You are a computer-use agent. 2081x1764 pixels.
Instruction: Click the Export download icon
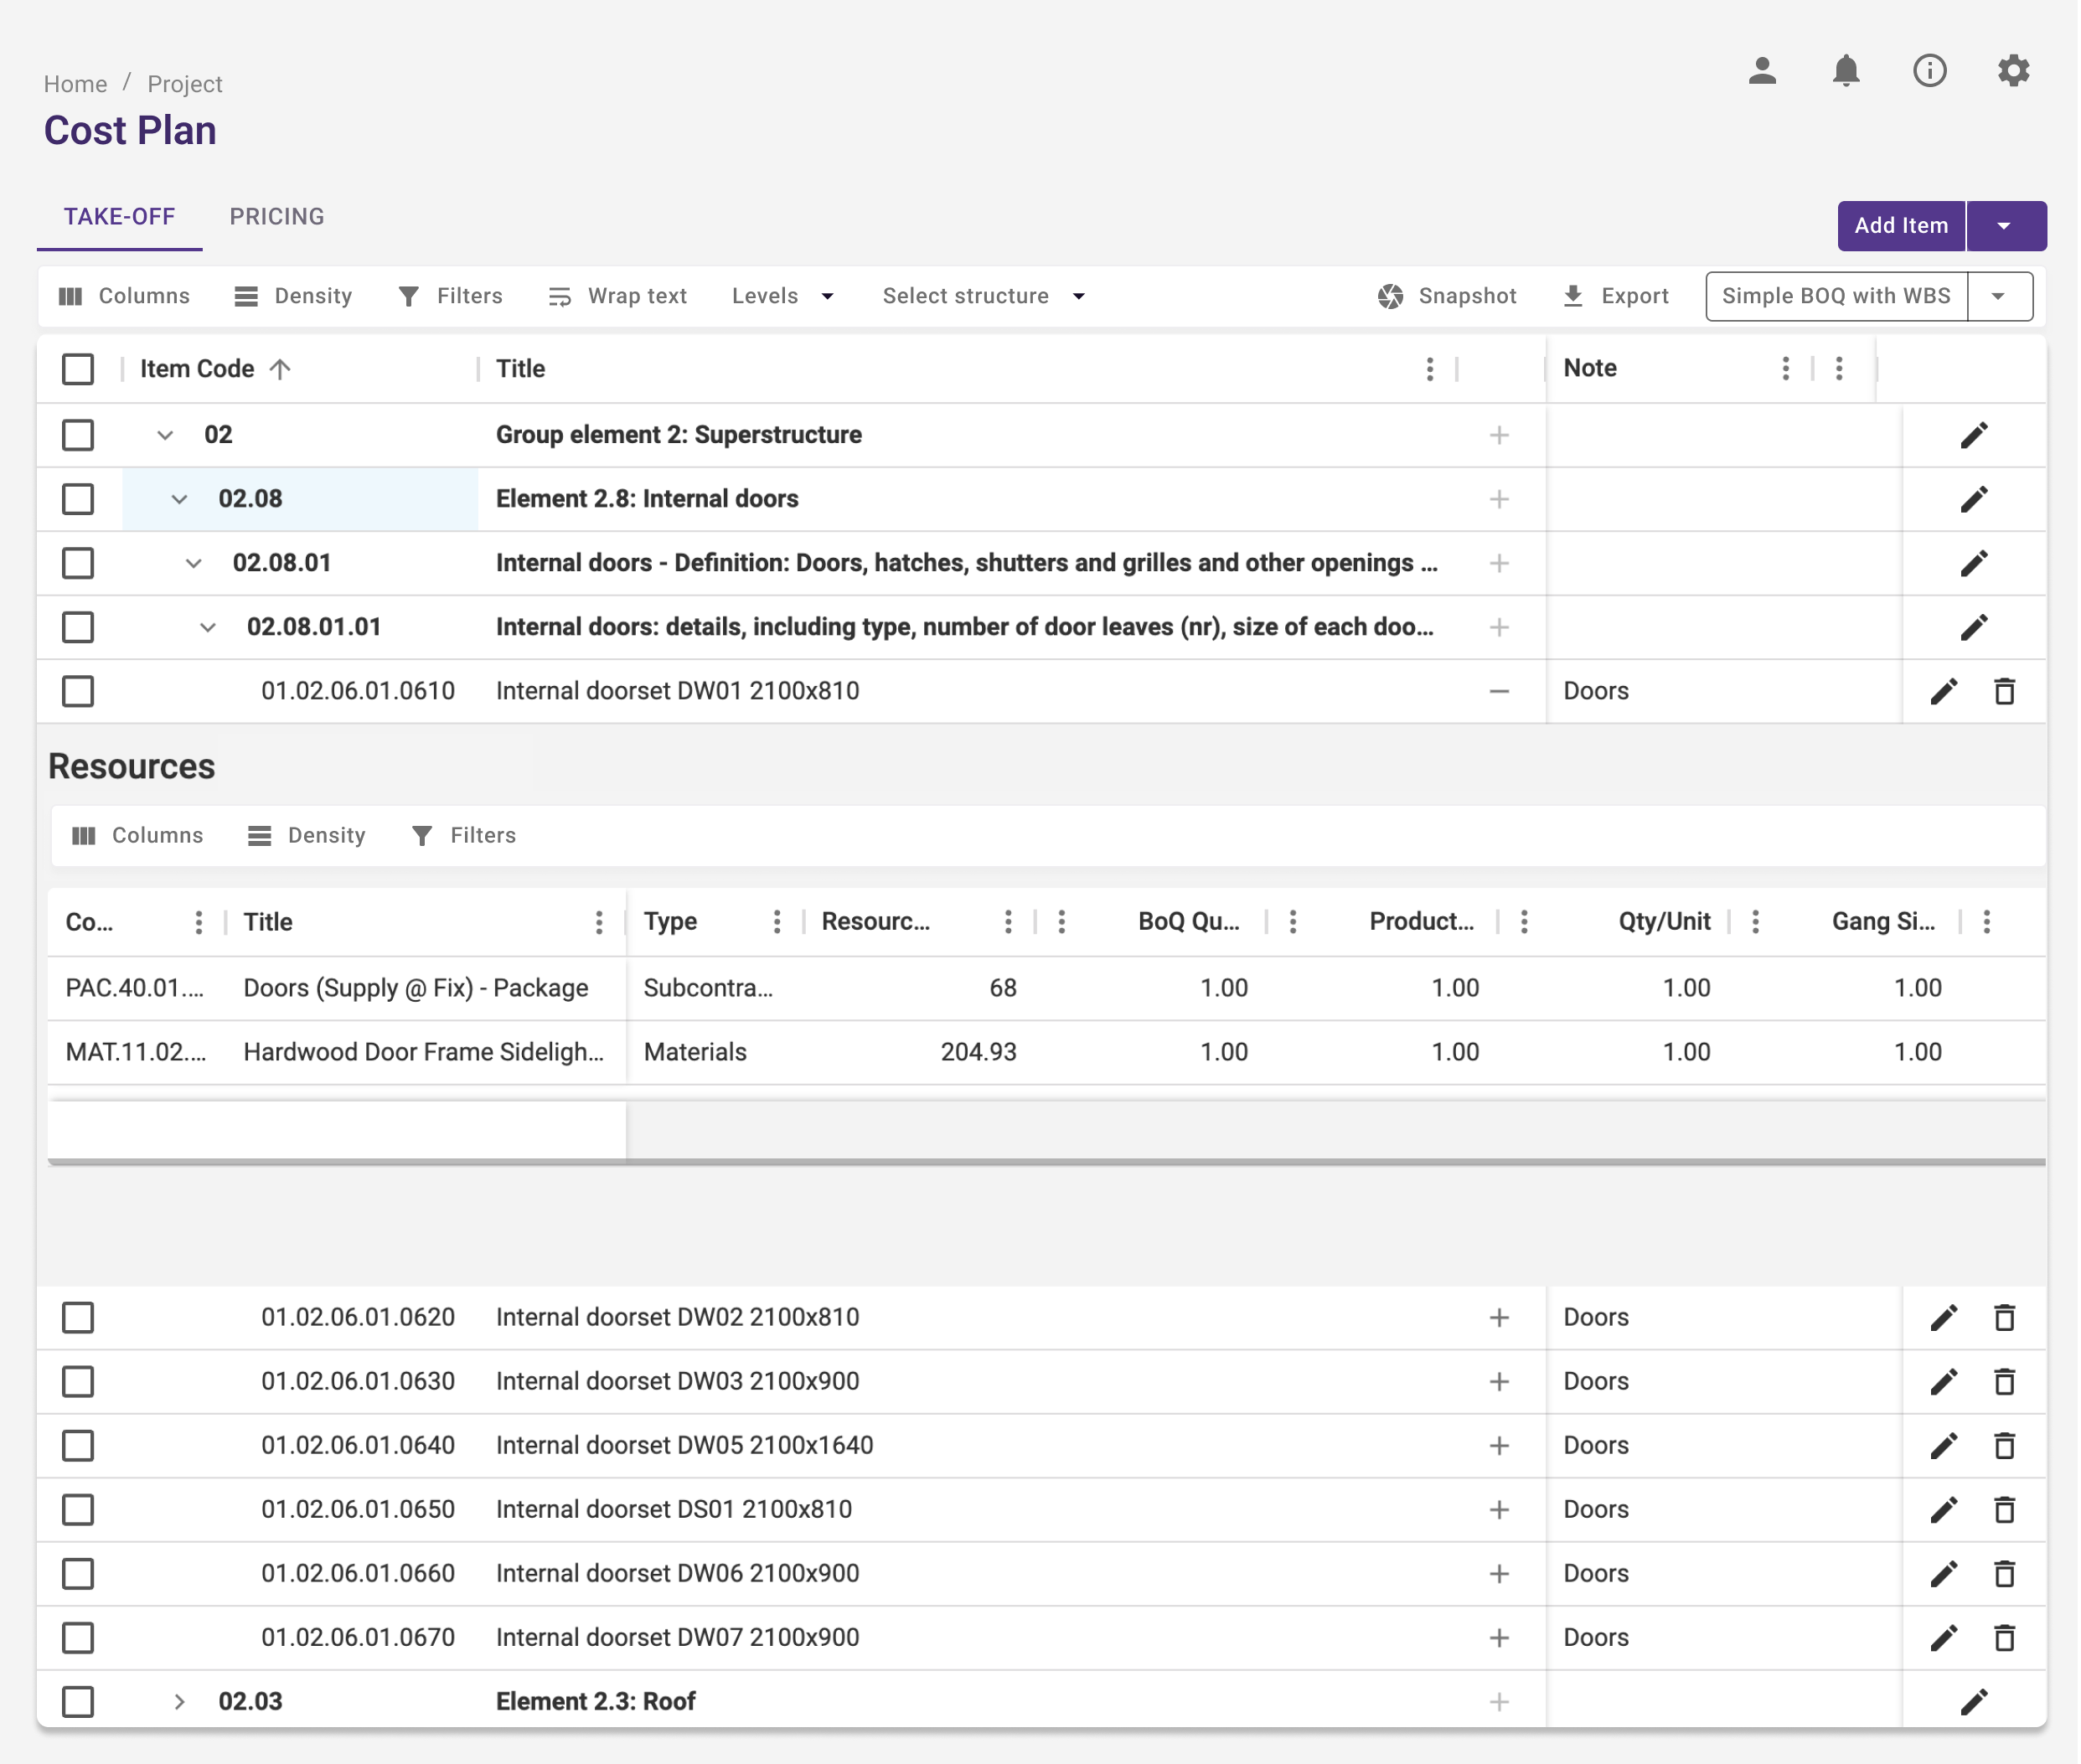click(1572, 296)
